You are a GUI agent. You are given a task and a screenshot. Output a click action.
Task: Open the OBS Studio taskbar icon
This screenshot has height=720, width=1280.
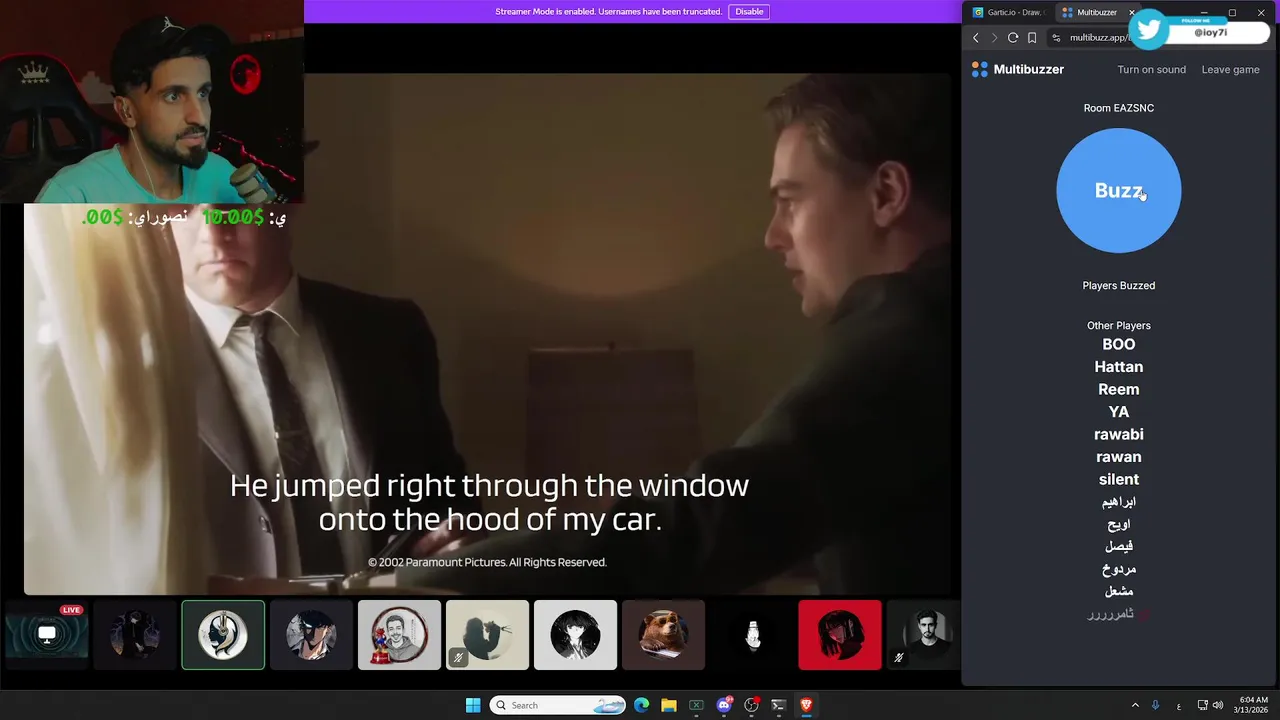[751, 705]
